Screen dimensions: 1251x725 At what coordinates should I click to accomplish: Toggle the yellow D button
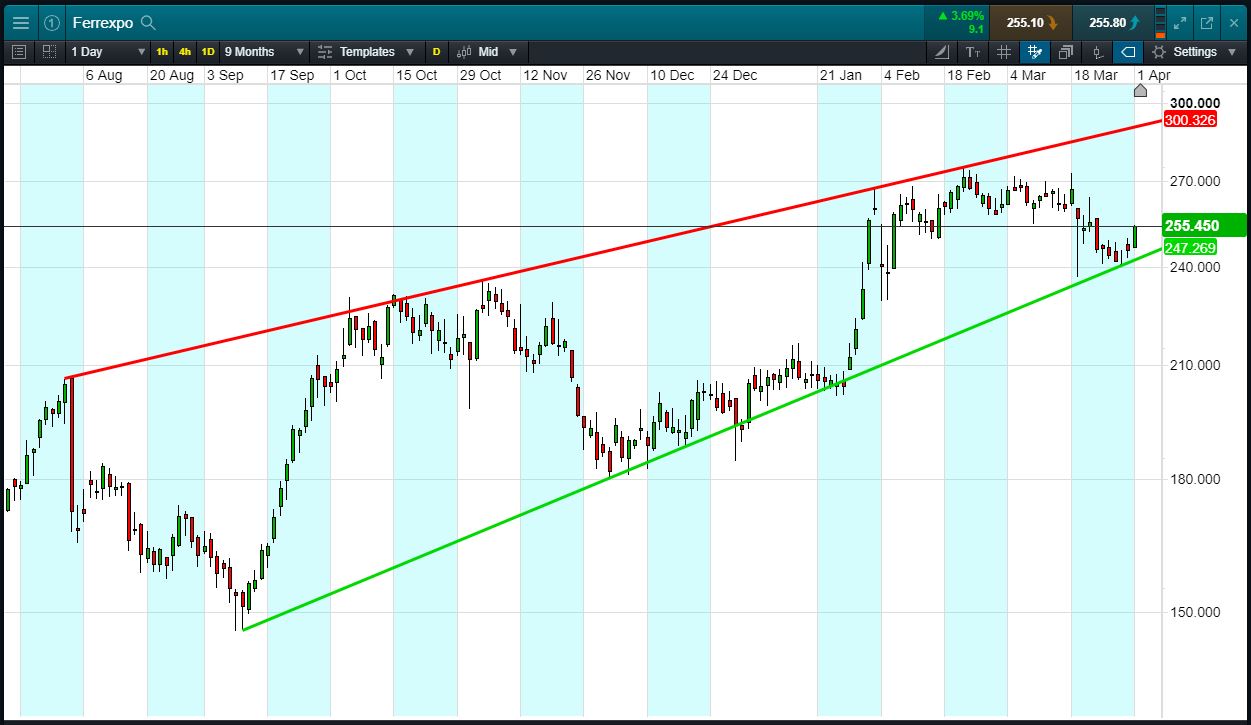pos(436,52)
